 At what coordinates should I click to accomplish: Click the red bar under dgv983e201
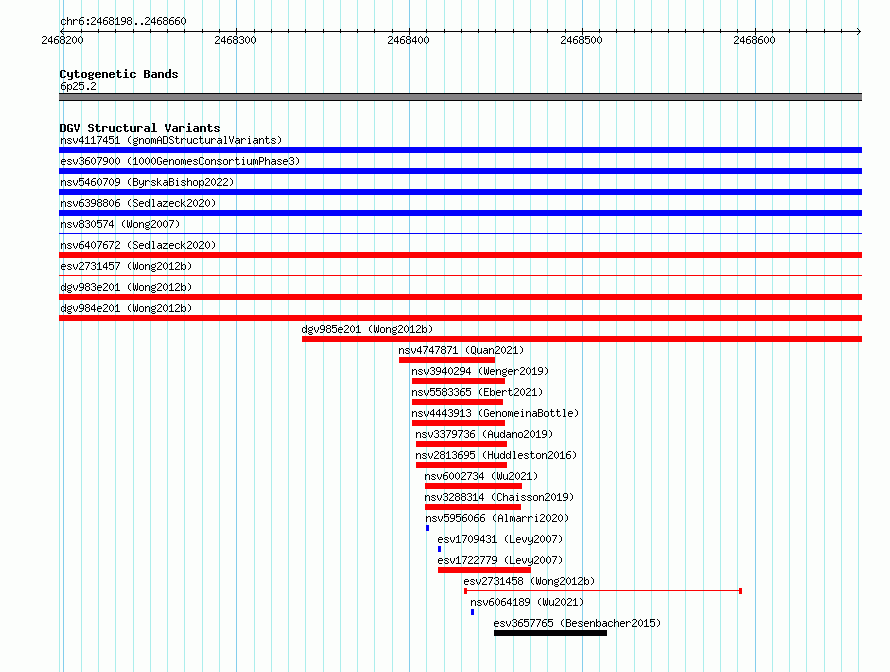(x=460, y=297)
